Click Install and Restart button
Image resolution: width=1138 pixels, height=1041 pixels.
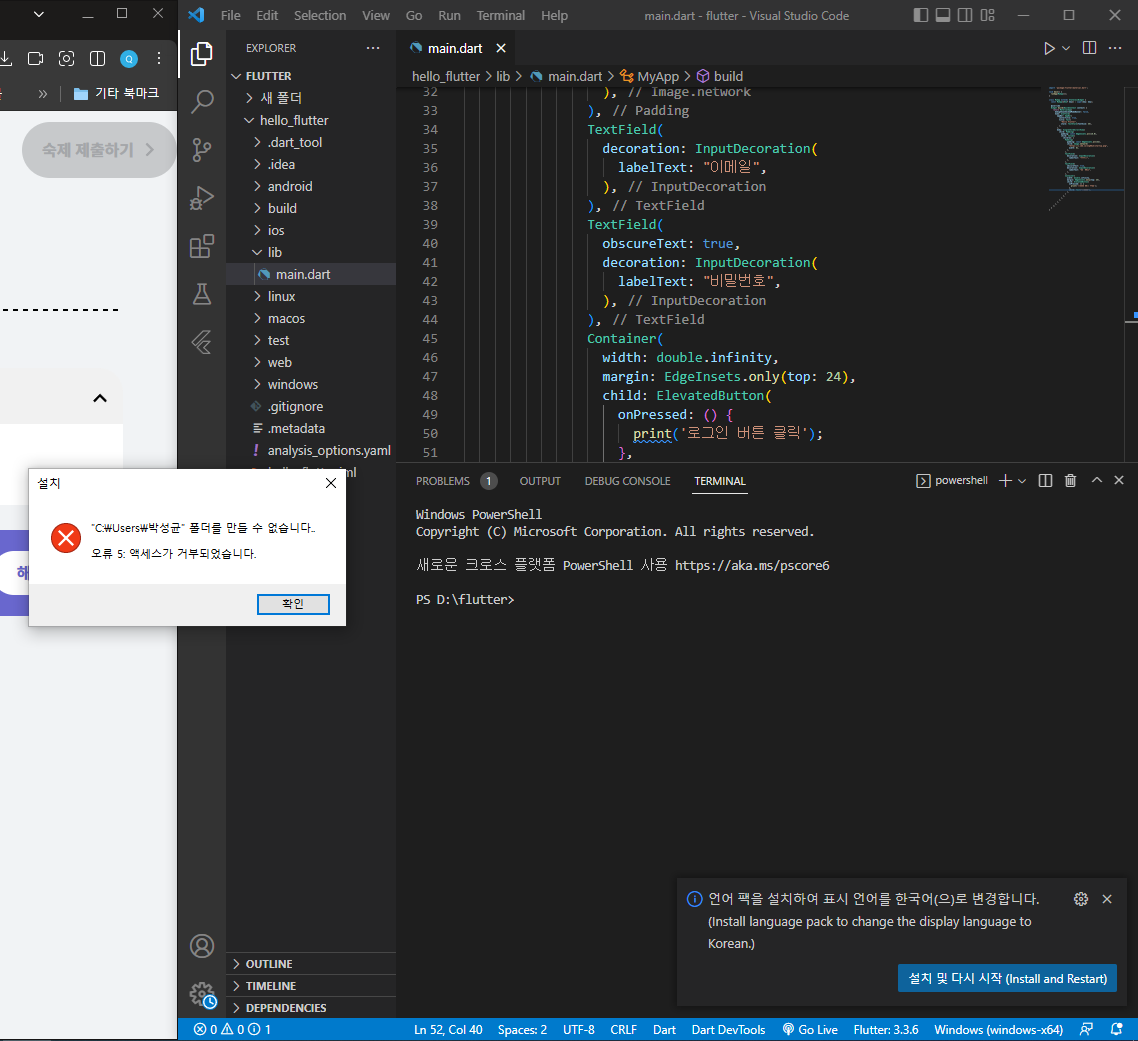click(1007, 979)
